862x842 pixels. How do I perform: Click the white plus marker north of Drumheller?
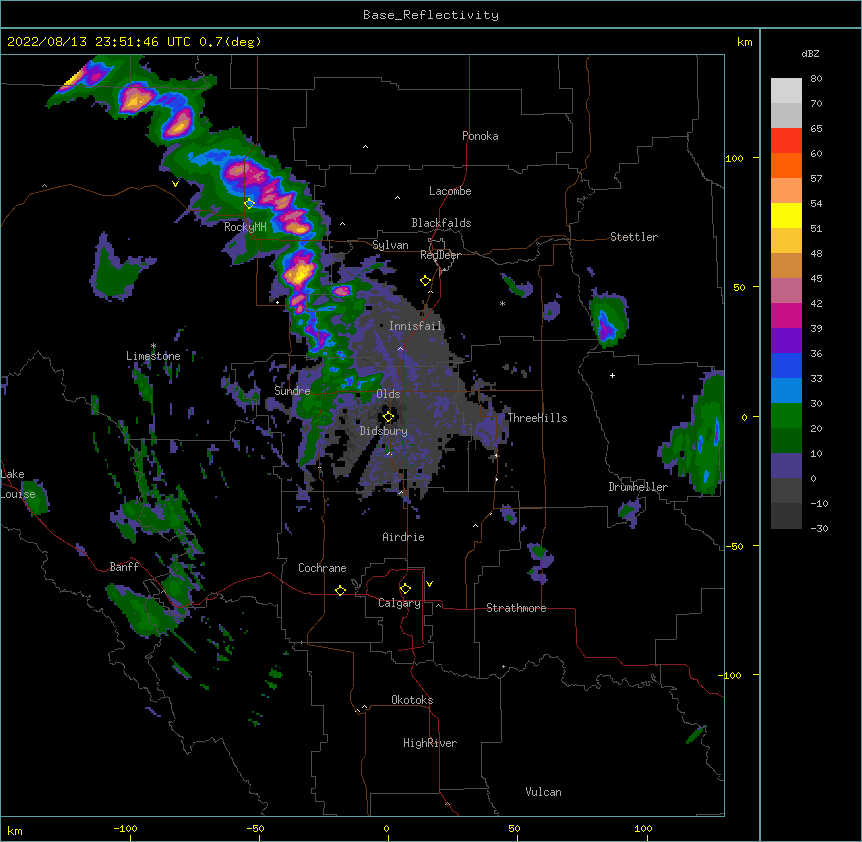612,375
